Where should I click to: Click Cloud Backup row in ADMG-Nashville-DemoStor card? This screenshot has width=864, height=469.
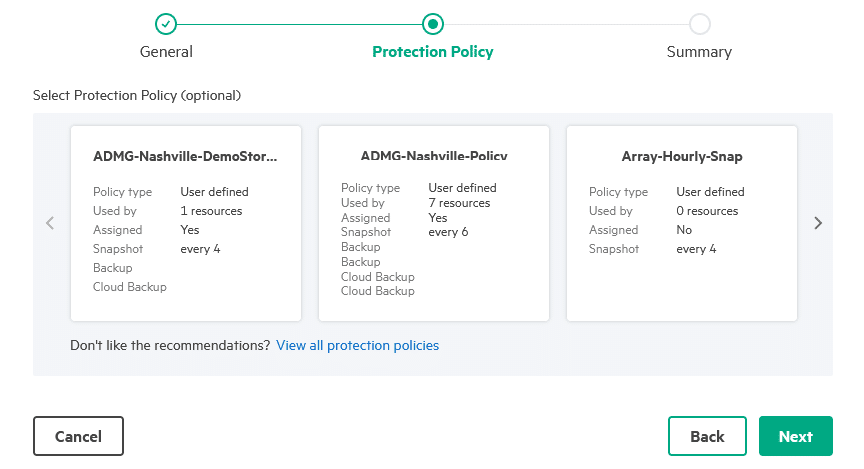point(129,287)
